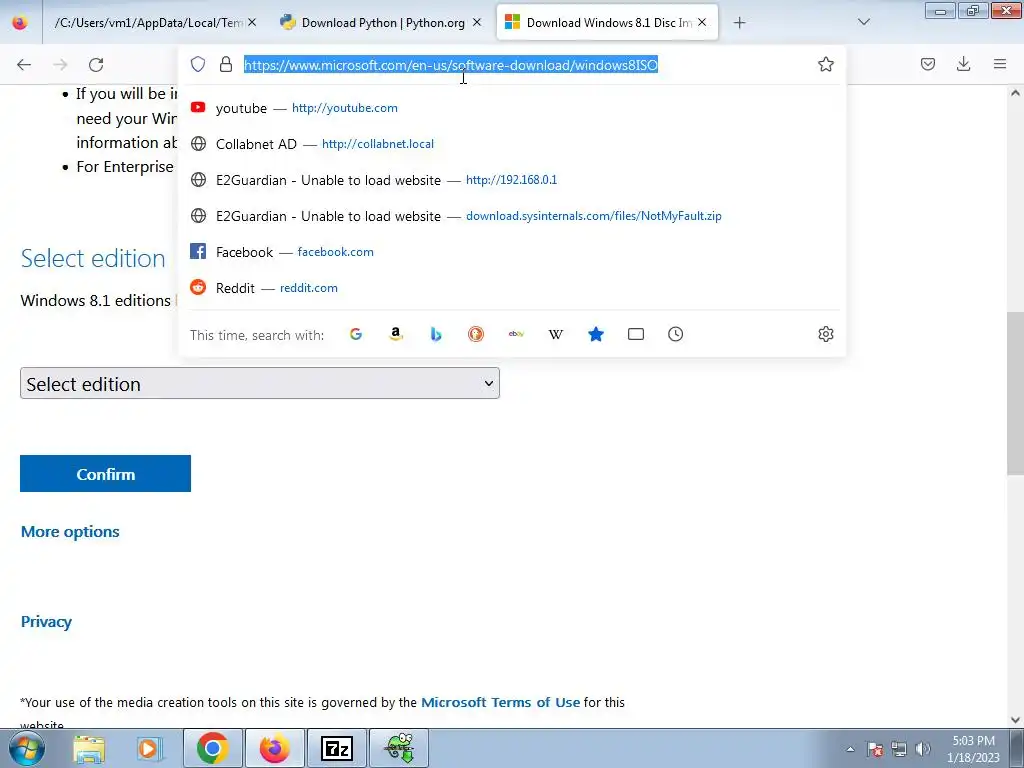Open the Firefox hamburger menu
The image size is (1024, 768).
[1000, 64]
